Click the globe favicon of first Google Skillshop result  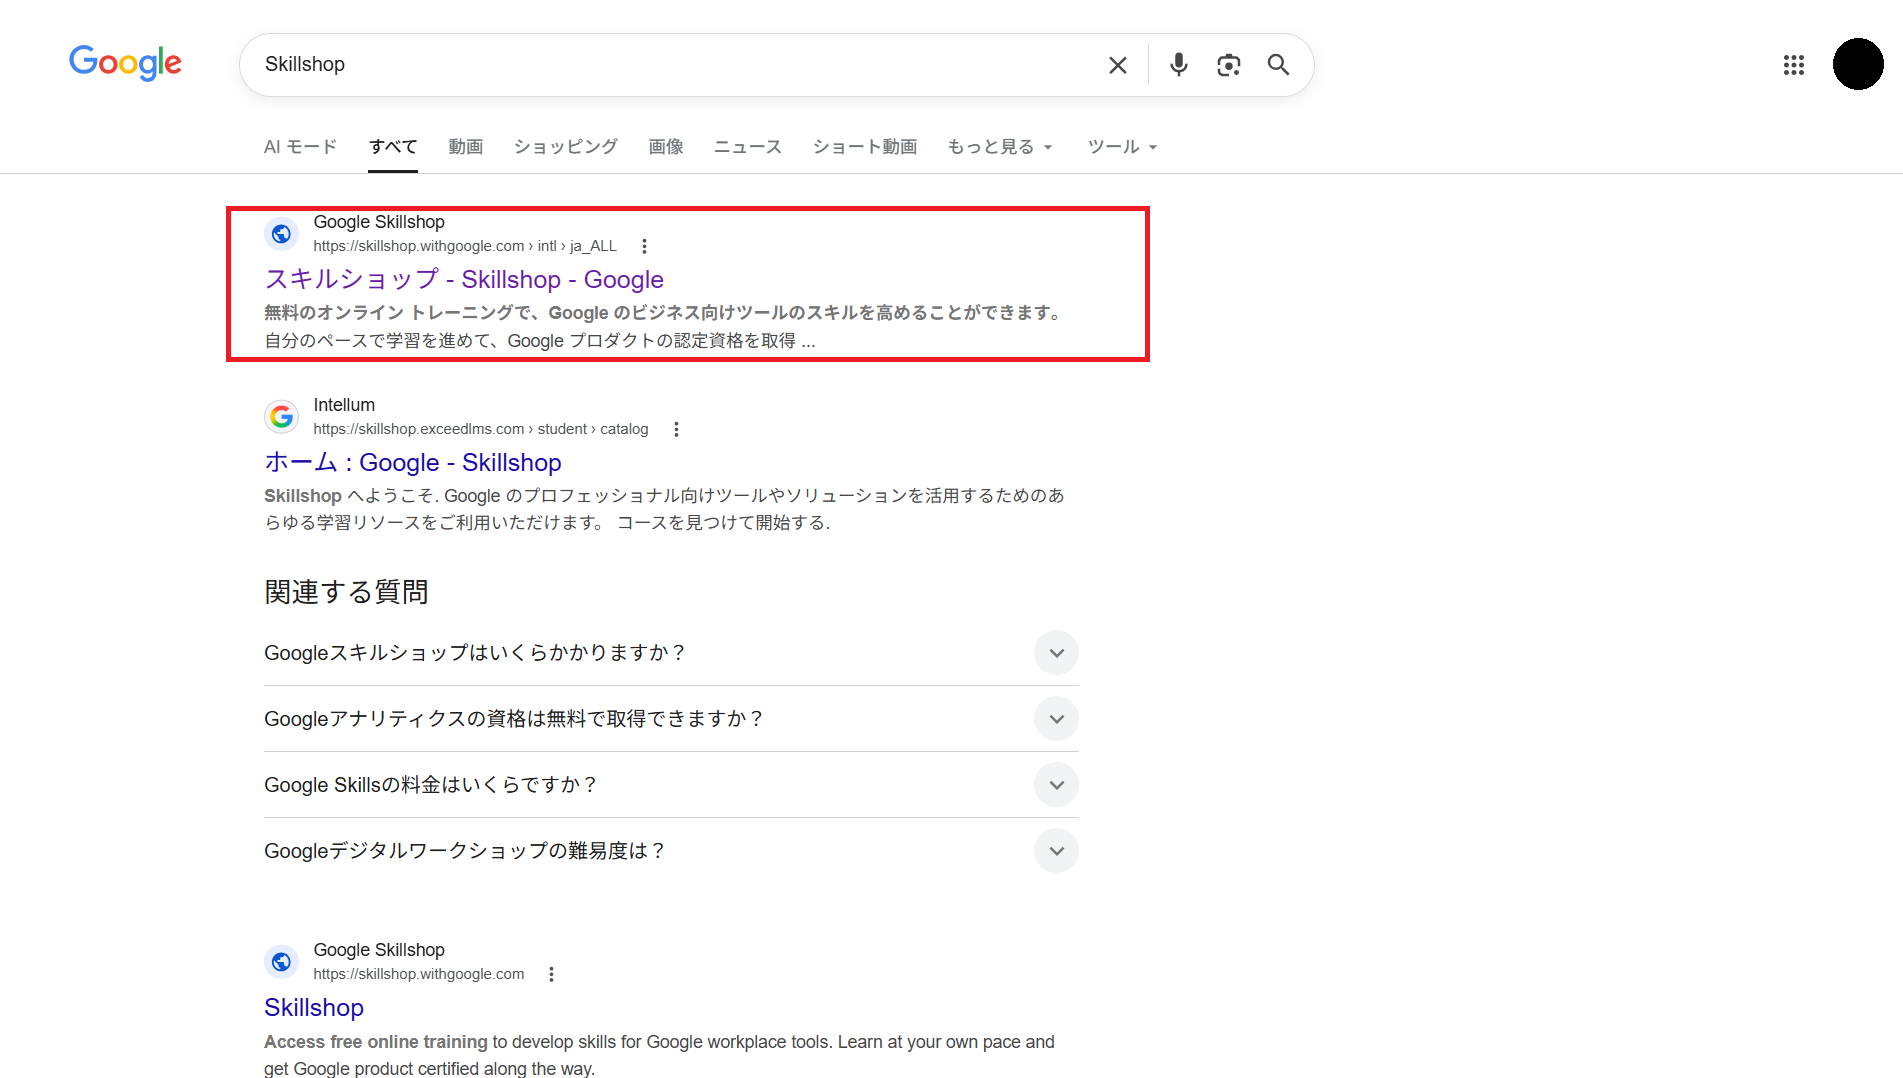[281, 234]
